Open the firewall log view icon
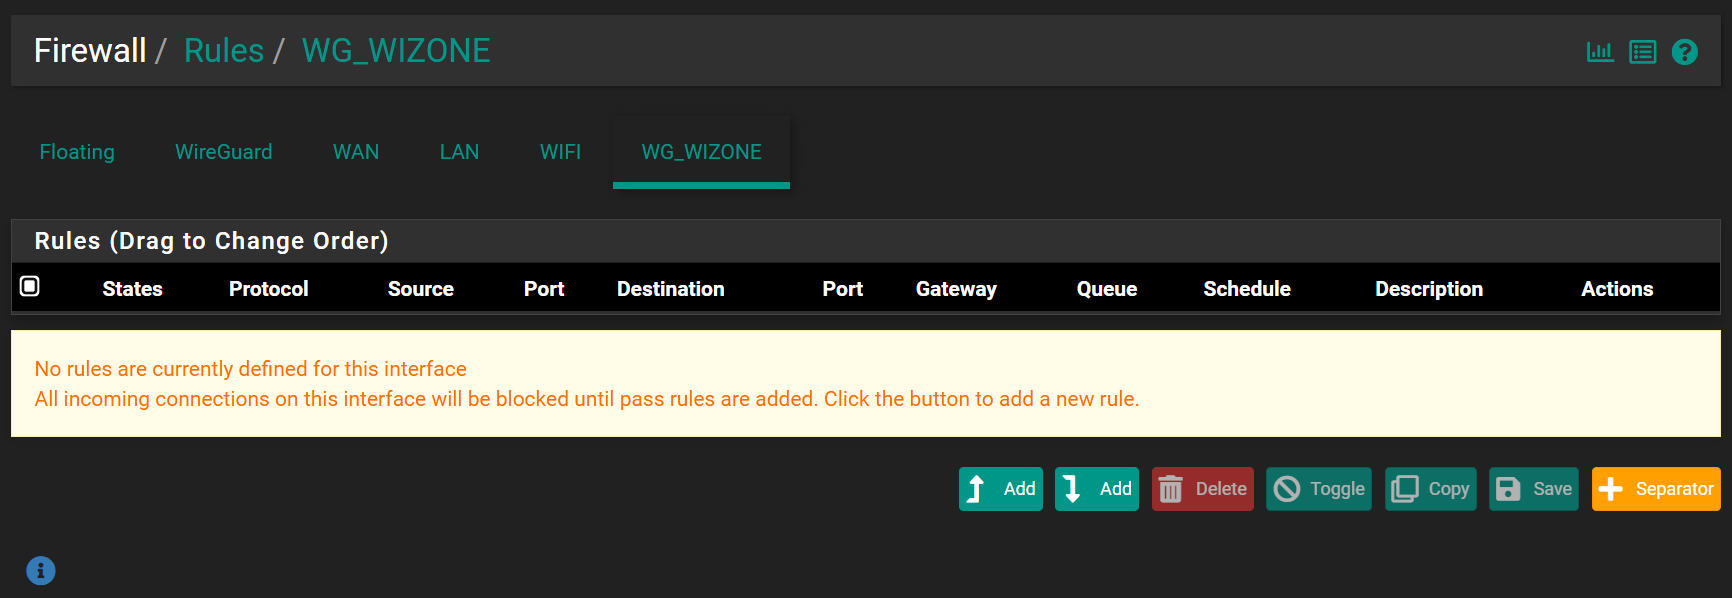 (1642, 51)
